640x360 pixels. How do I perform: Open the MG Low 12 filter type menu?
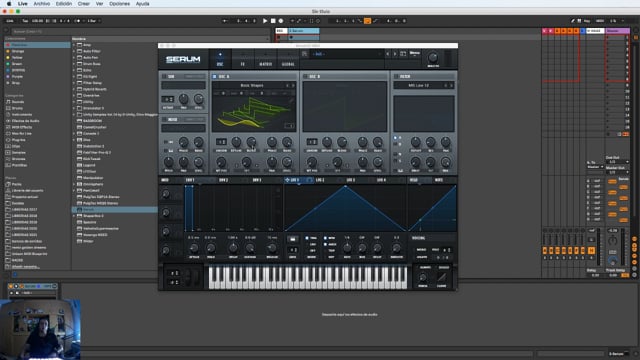420,85
